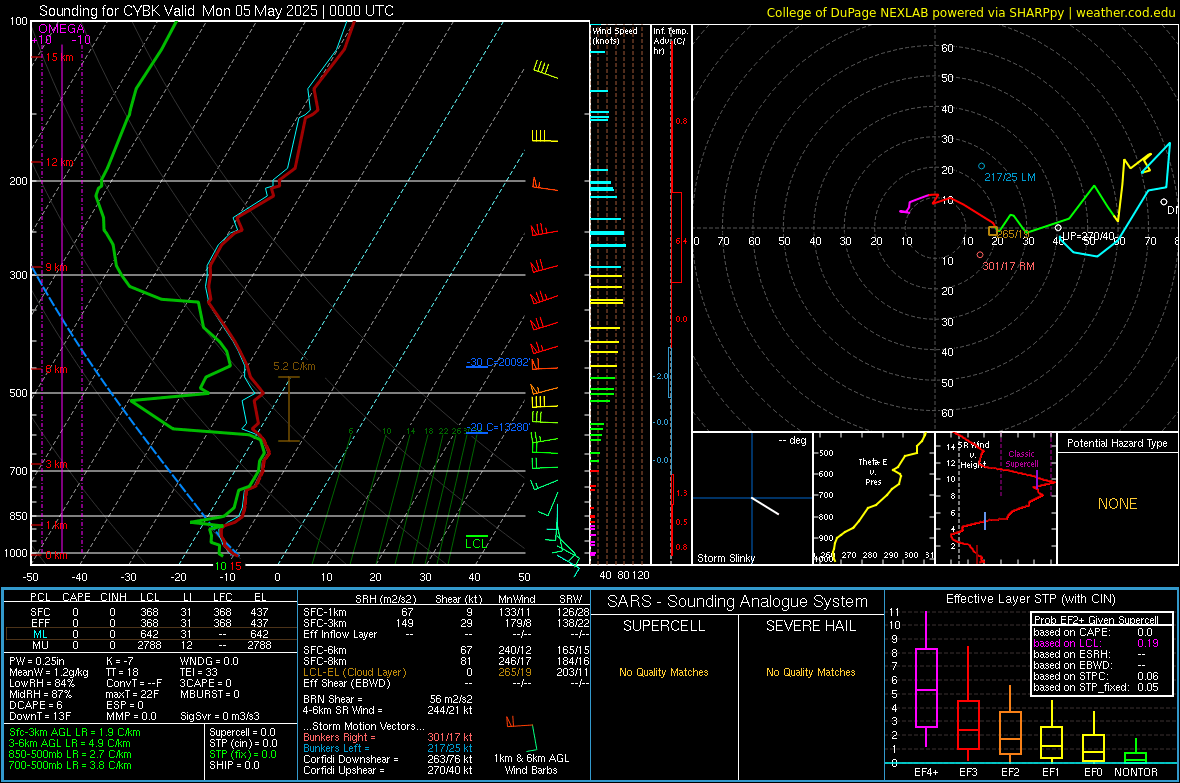1180x783 pixels.
Task: Click the orange EF2 box plot
Action: (x=1010, y=724)
